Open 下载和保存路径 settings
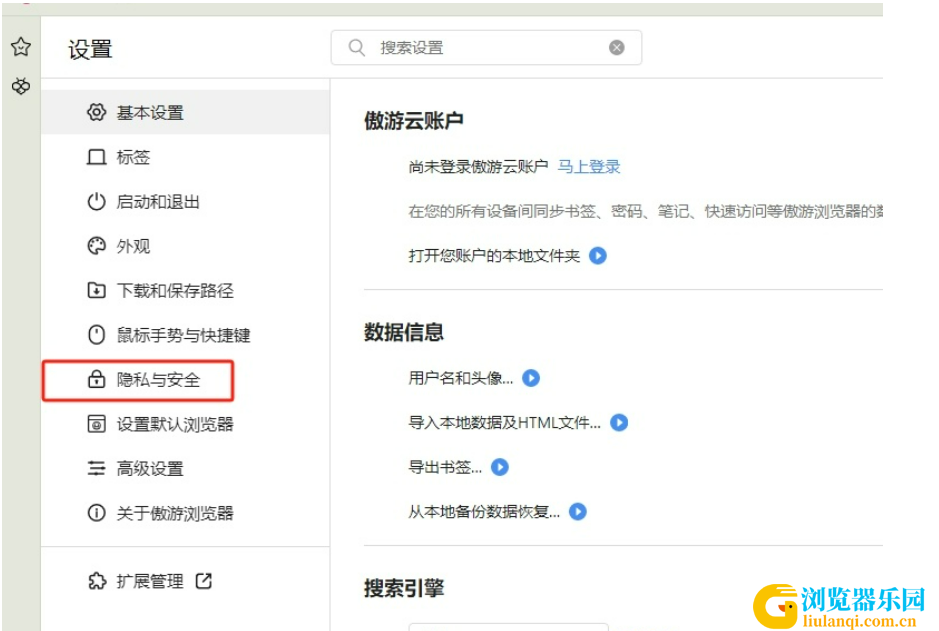The image size is (939, 631). (x=185, y=290)
